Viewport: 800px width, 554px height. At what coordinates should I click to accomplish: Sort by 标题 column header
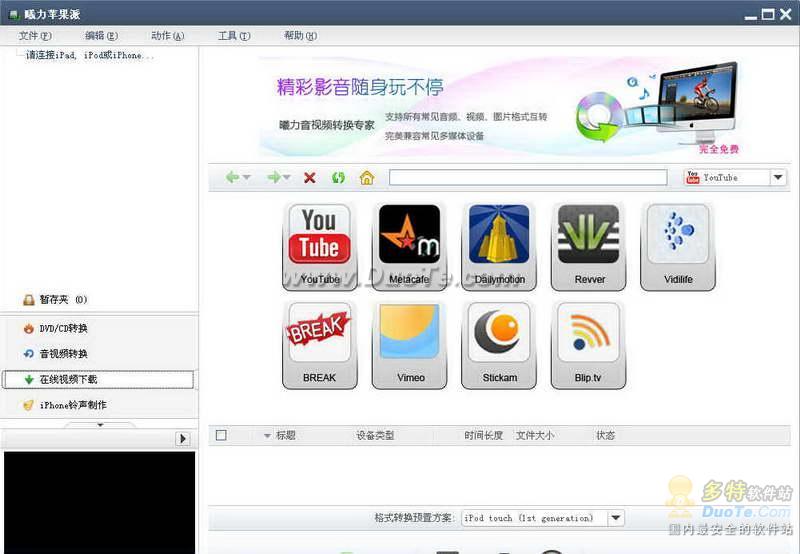(286, 435)
